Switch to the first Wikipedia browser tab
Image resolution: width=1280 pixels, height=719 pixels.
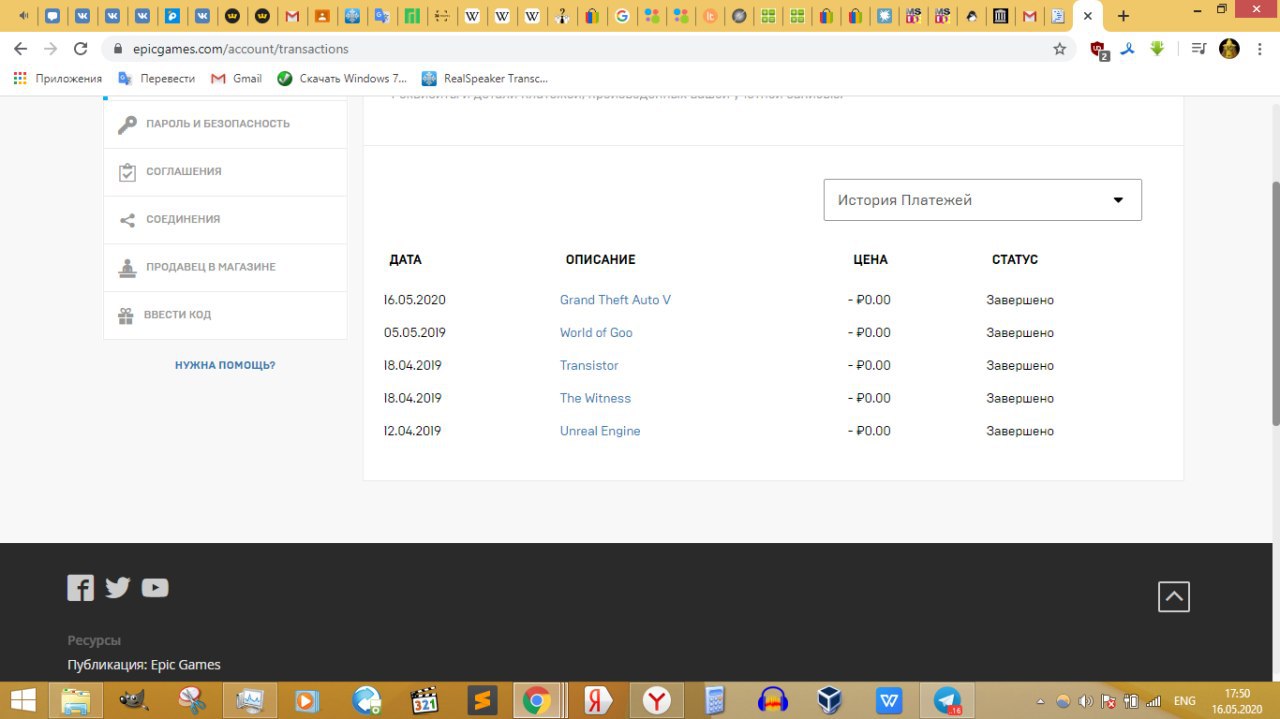click(x=472, y=16)
